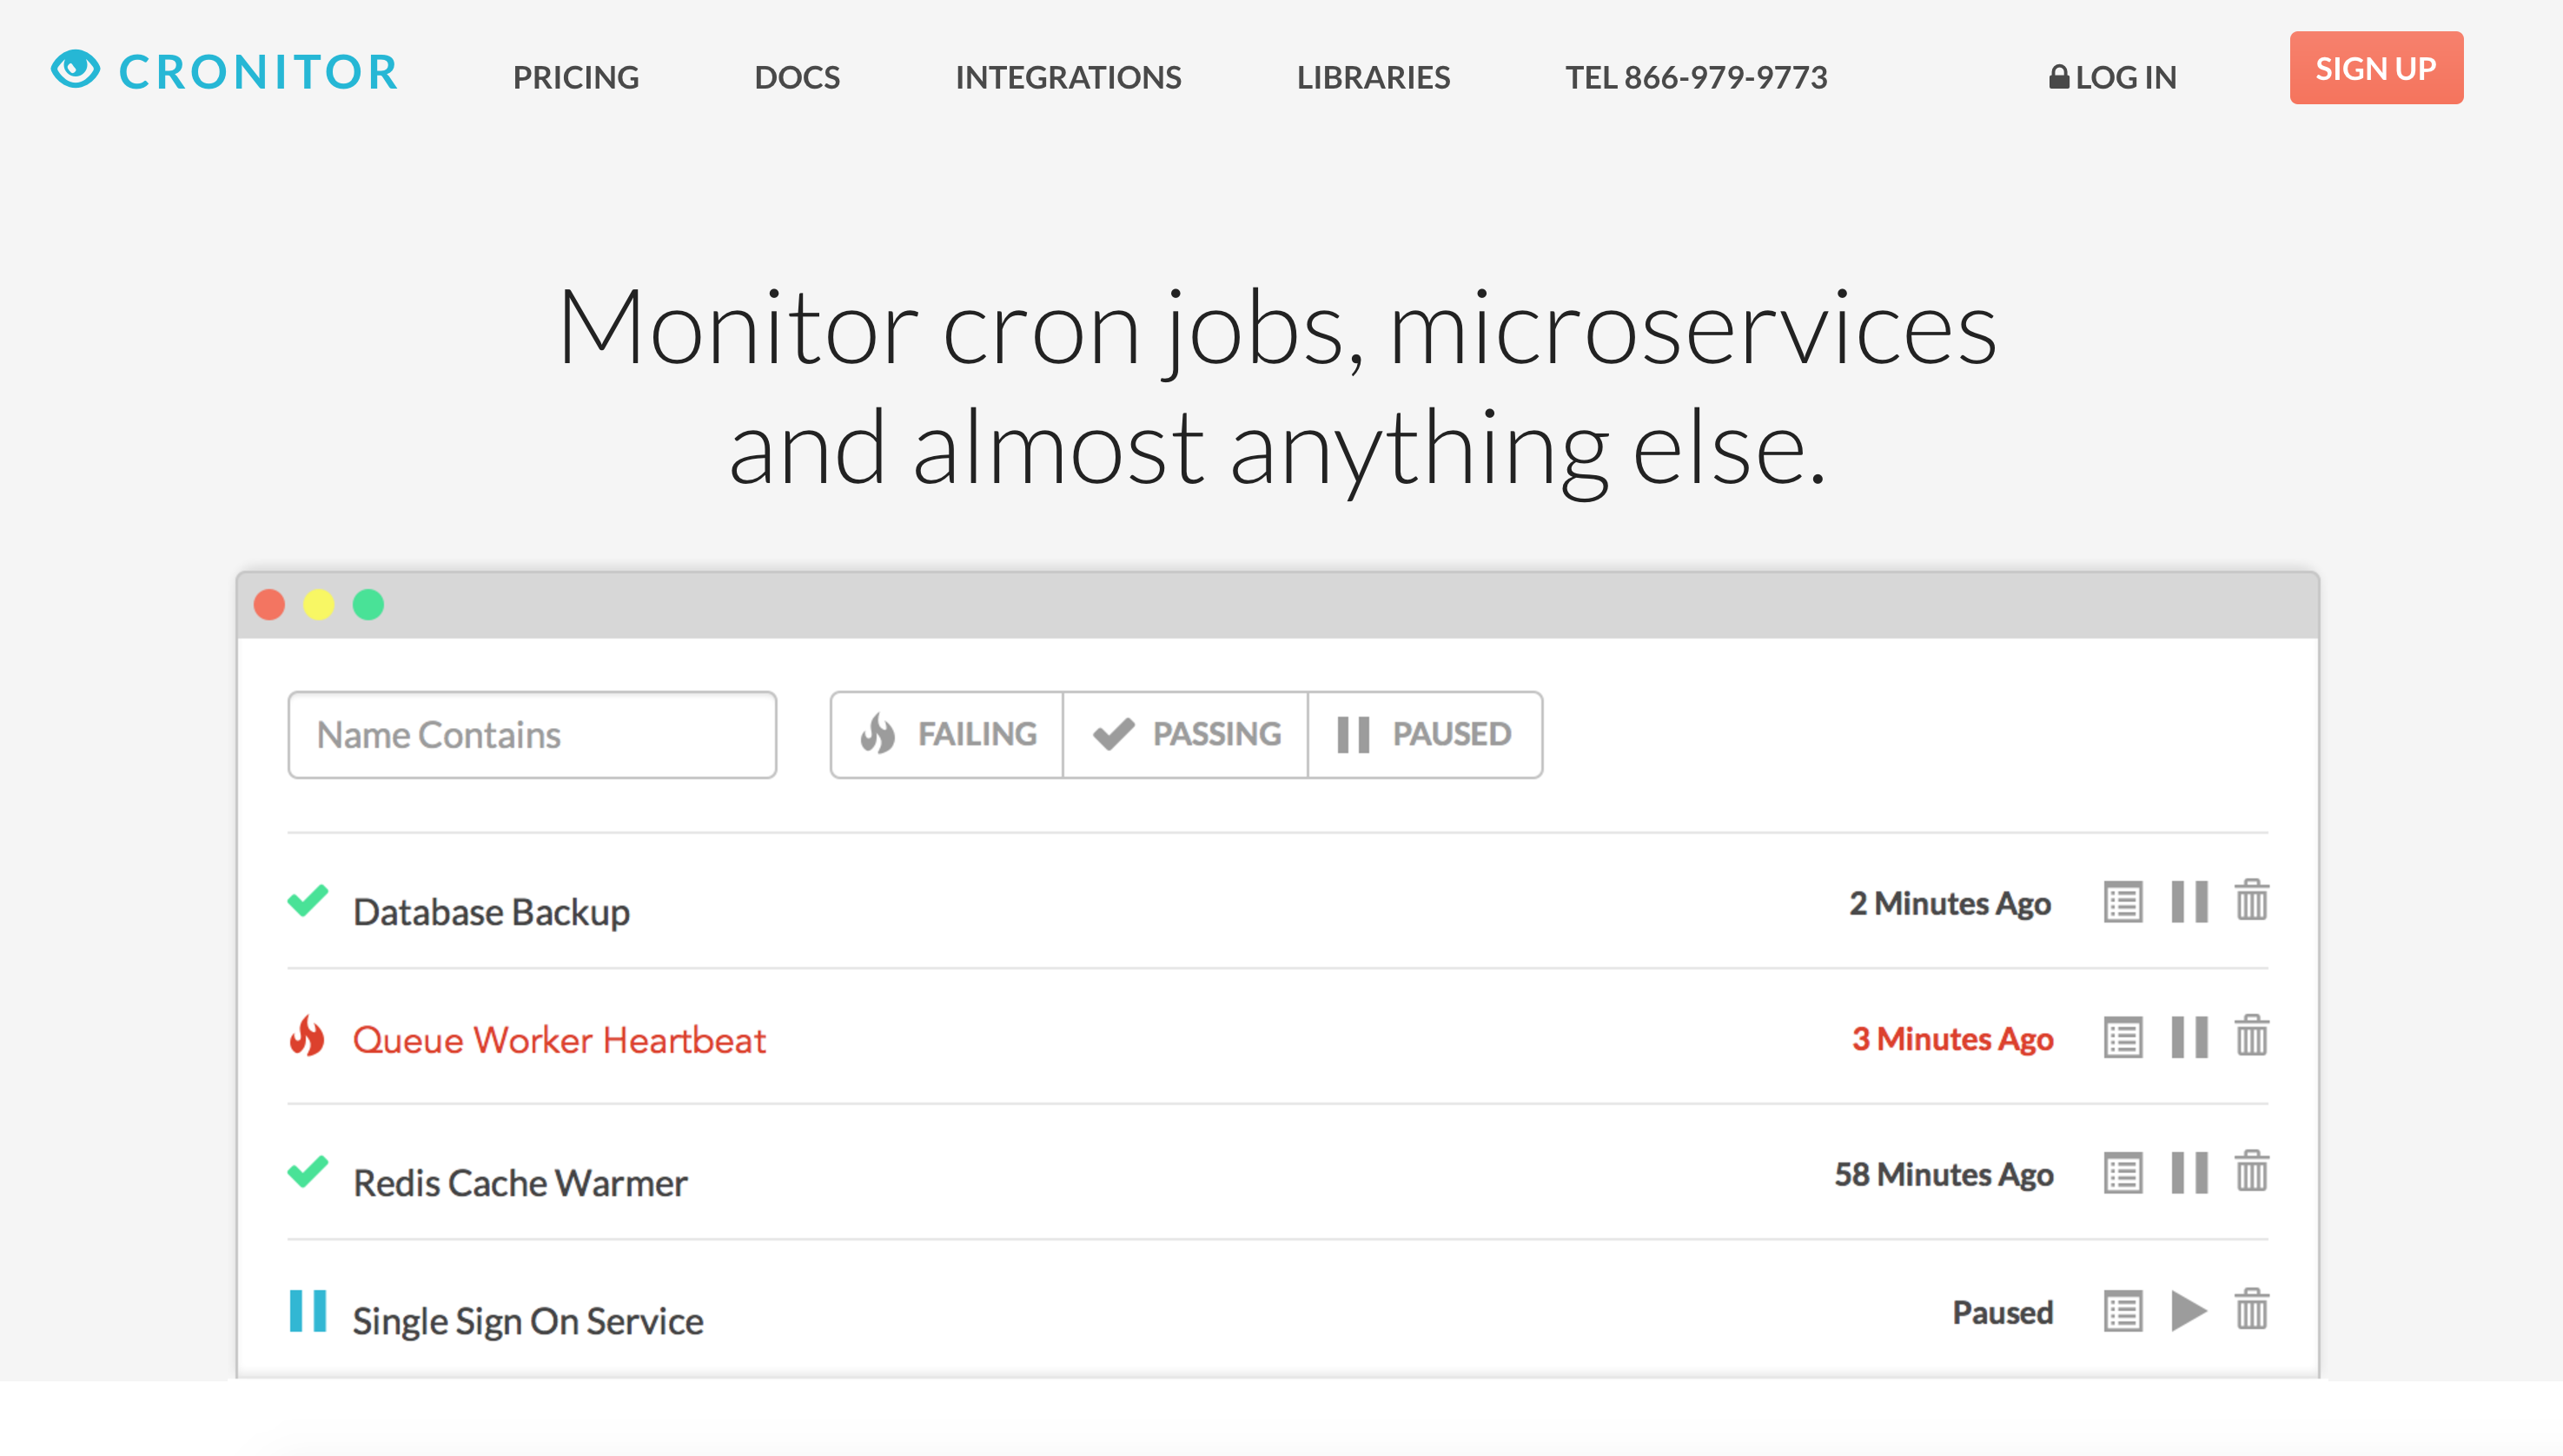Go to the DOCS menu item
The width and height of the screenshot is (2563, 1456).
[797, 77]
